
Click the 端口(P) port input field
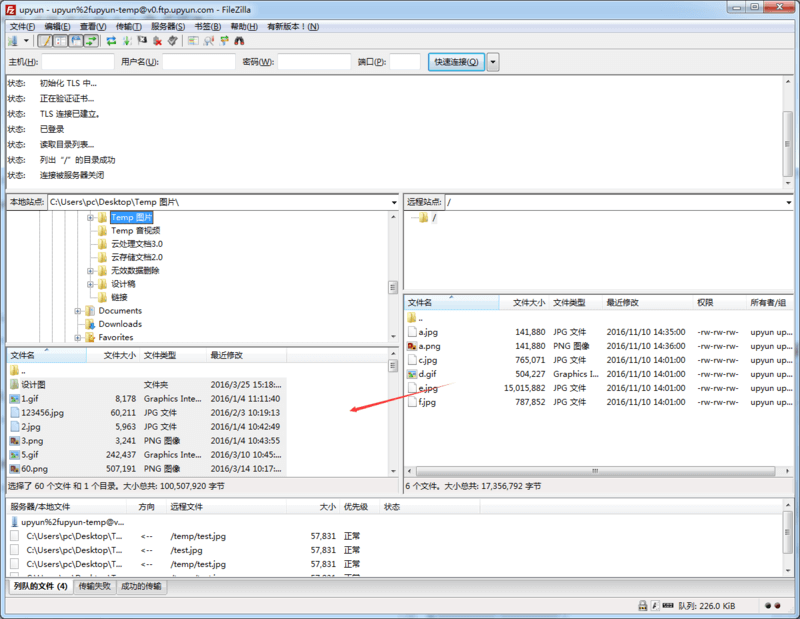[405, 62]
